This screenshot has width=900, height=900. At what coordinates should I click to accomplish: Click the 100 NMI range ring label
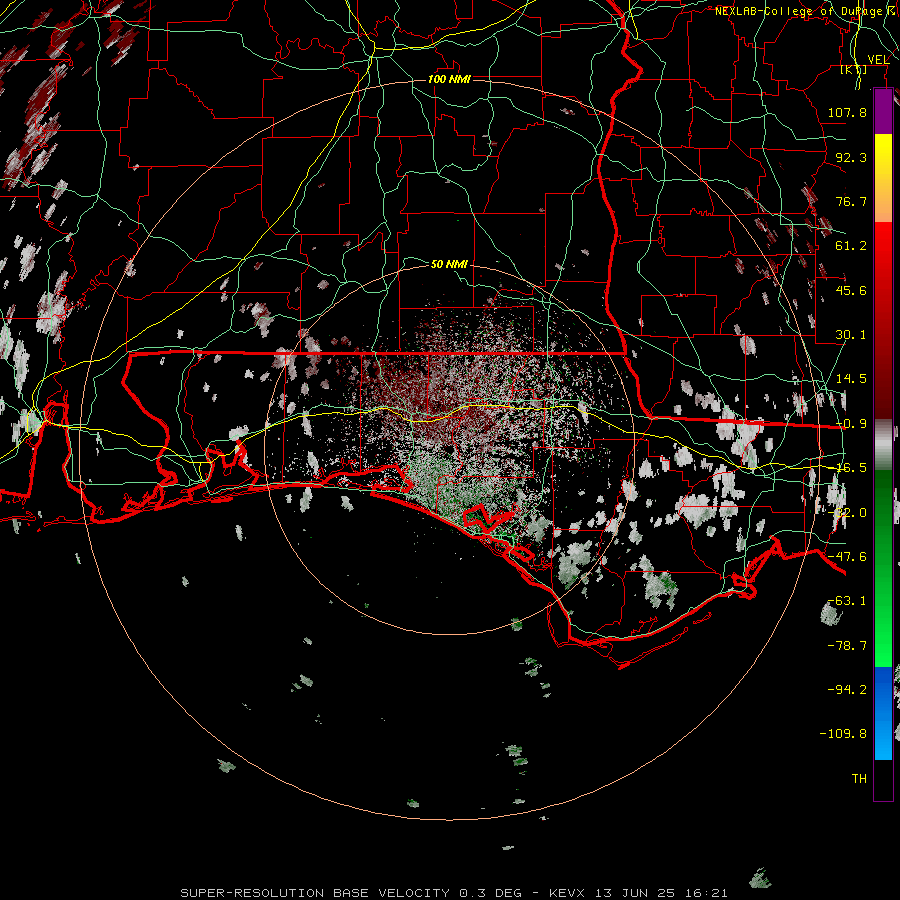pos(449,79)
